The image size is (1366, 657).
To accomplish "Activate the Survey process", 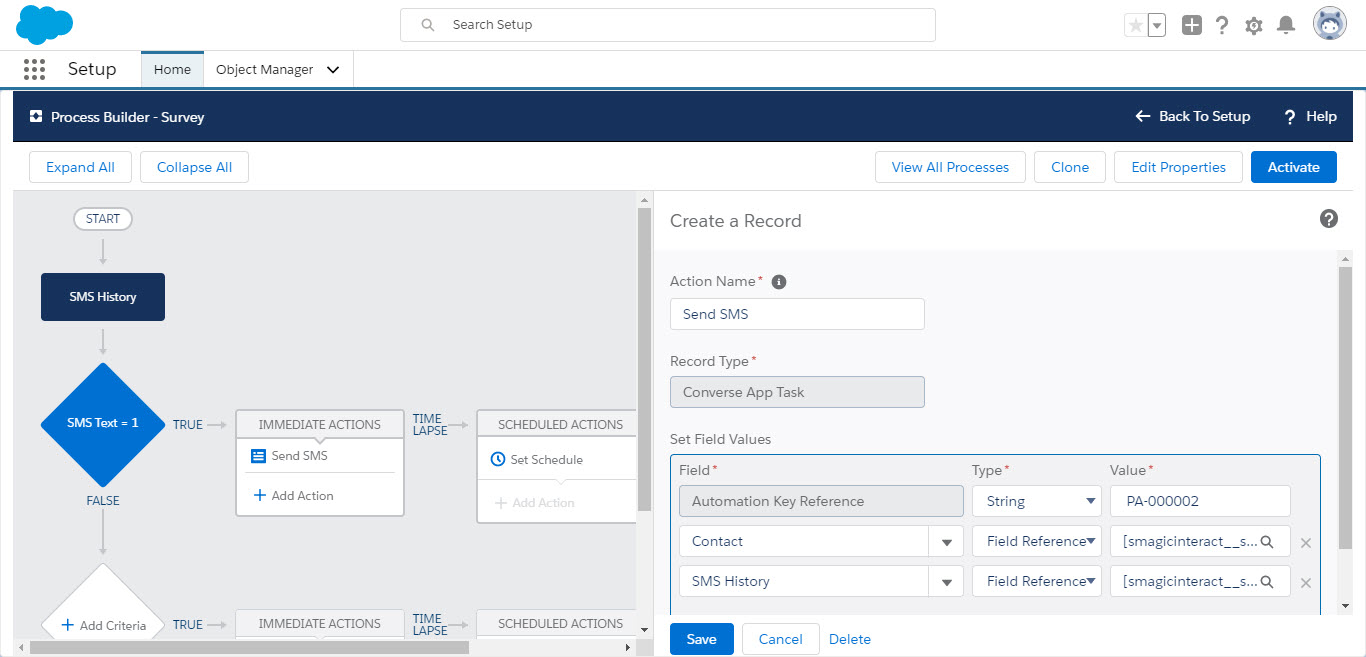I will pos(1294,167).
